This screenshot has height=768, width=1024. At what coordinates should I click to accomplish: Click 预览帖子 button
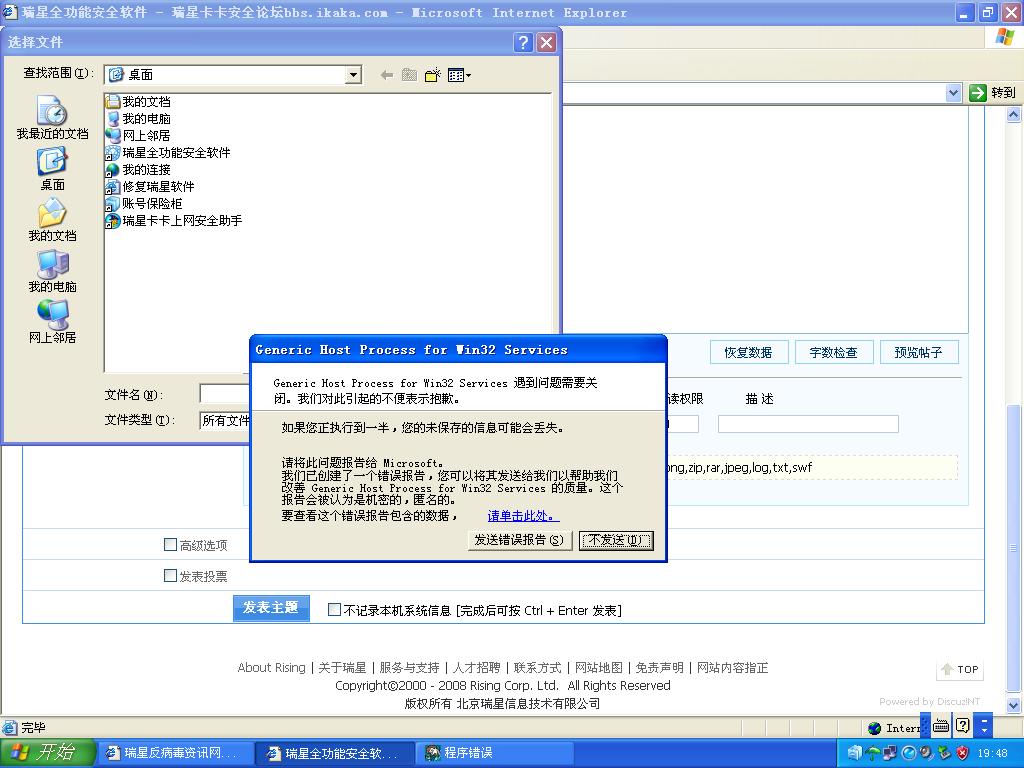pos(918,353)
